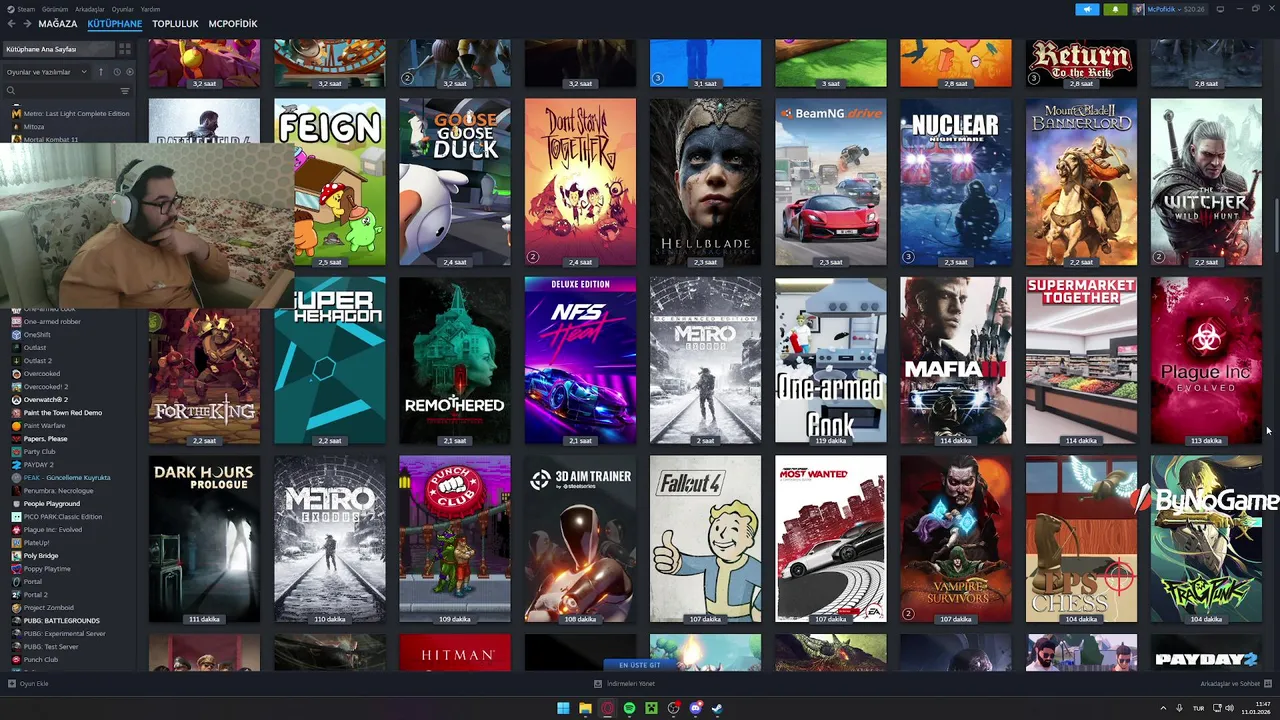Select People Playground in sidebar

tap(52, 504)
